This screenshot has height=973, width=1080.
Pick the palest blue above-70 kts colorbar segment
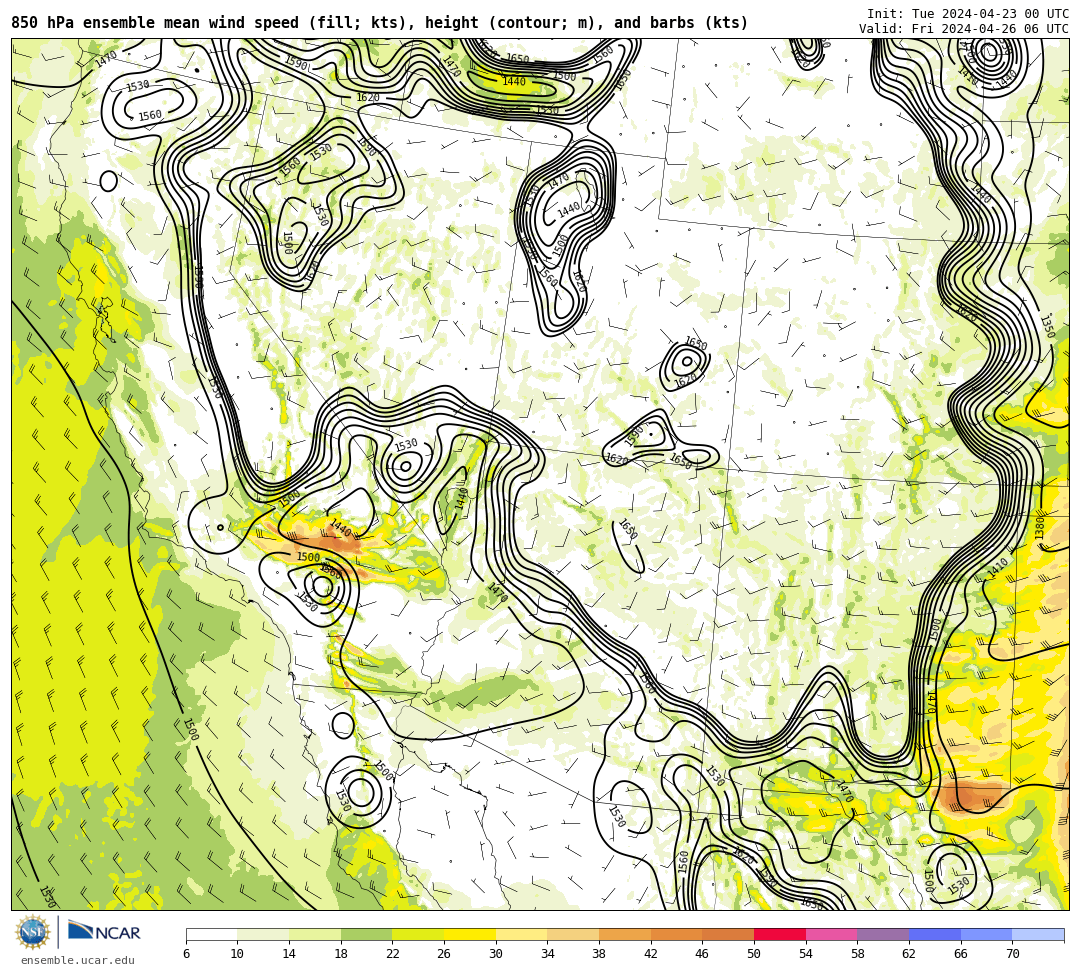click(x=1038, y=934)
